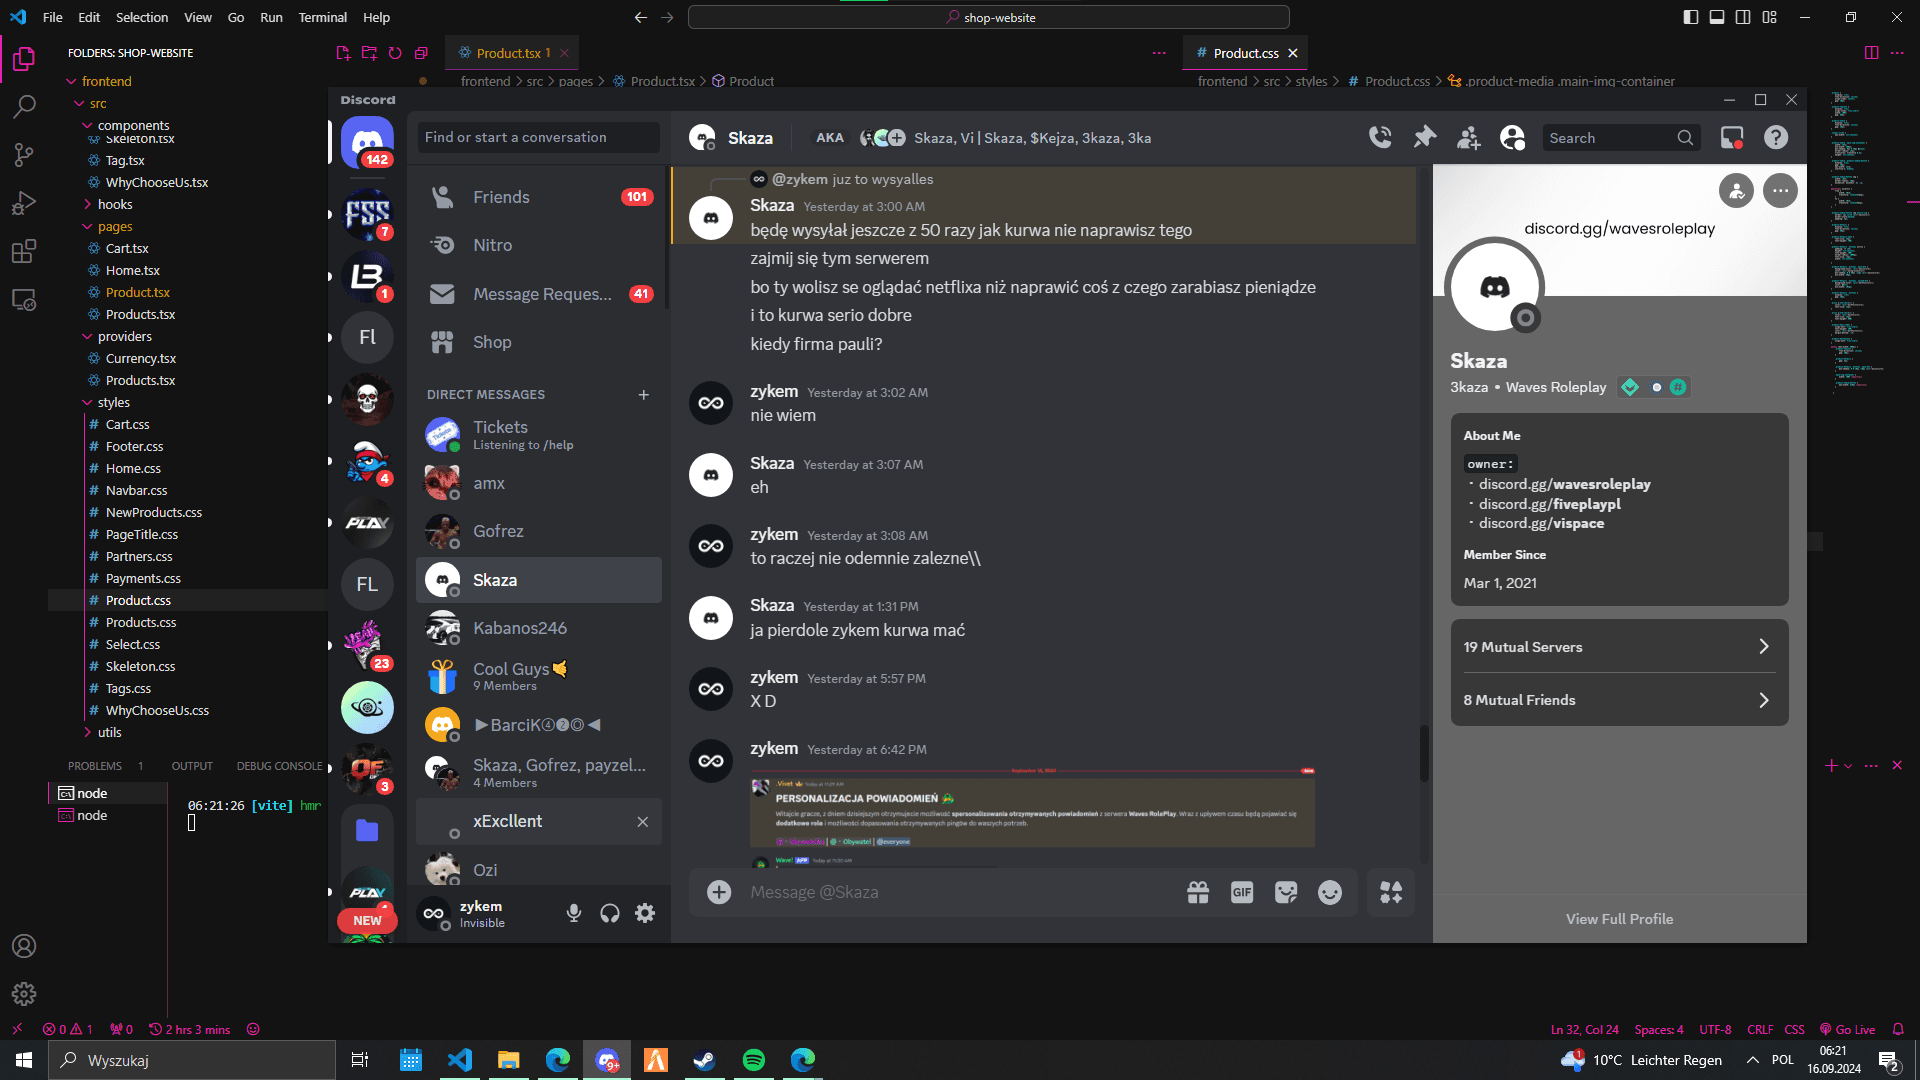Viewport: 1920px width, 1080px height.
Task: Open discord.gg/wavesroleplay link in About Me
Action: pyautogui.click(x=1564, y=484)
